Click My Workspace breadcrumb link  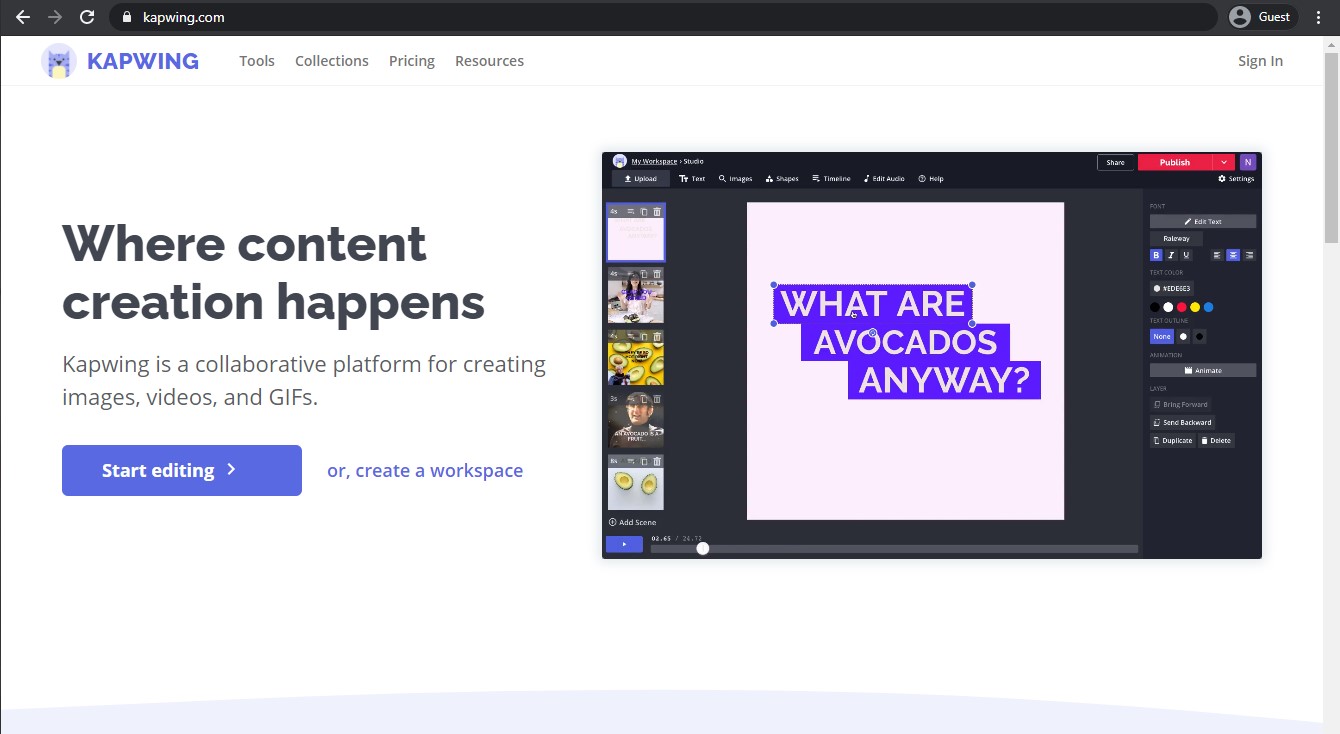[x=654, y=161]
